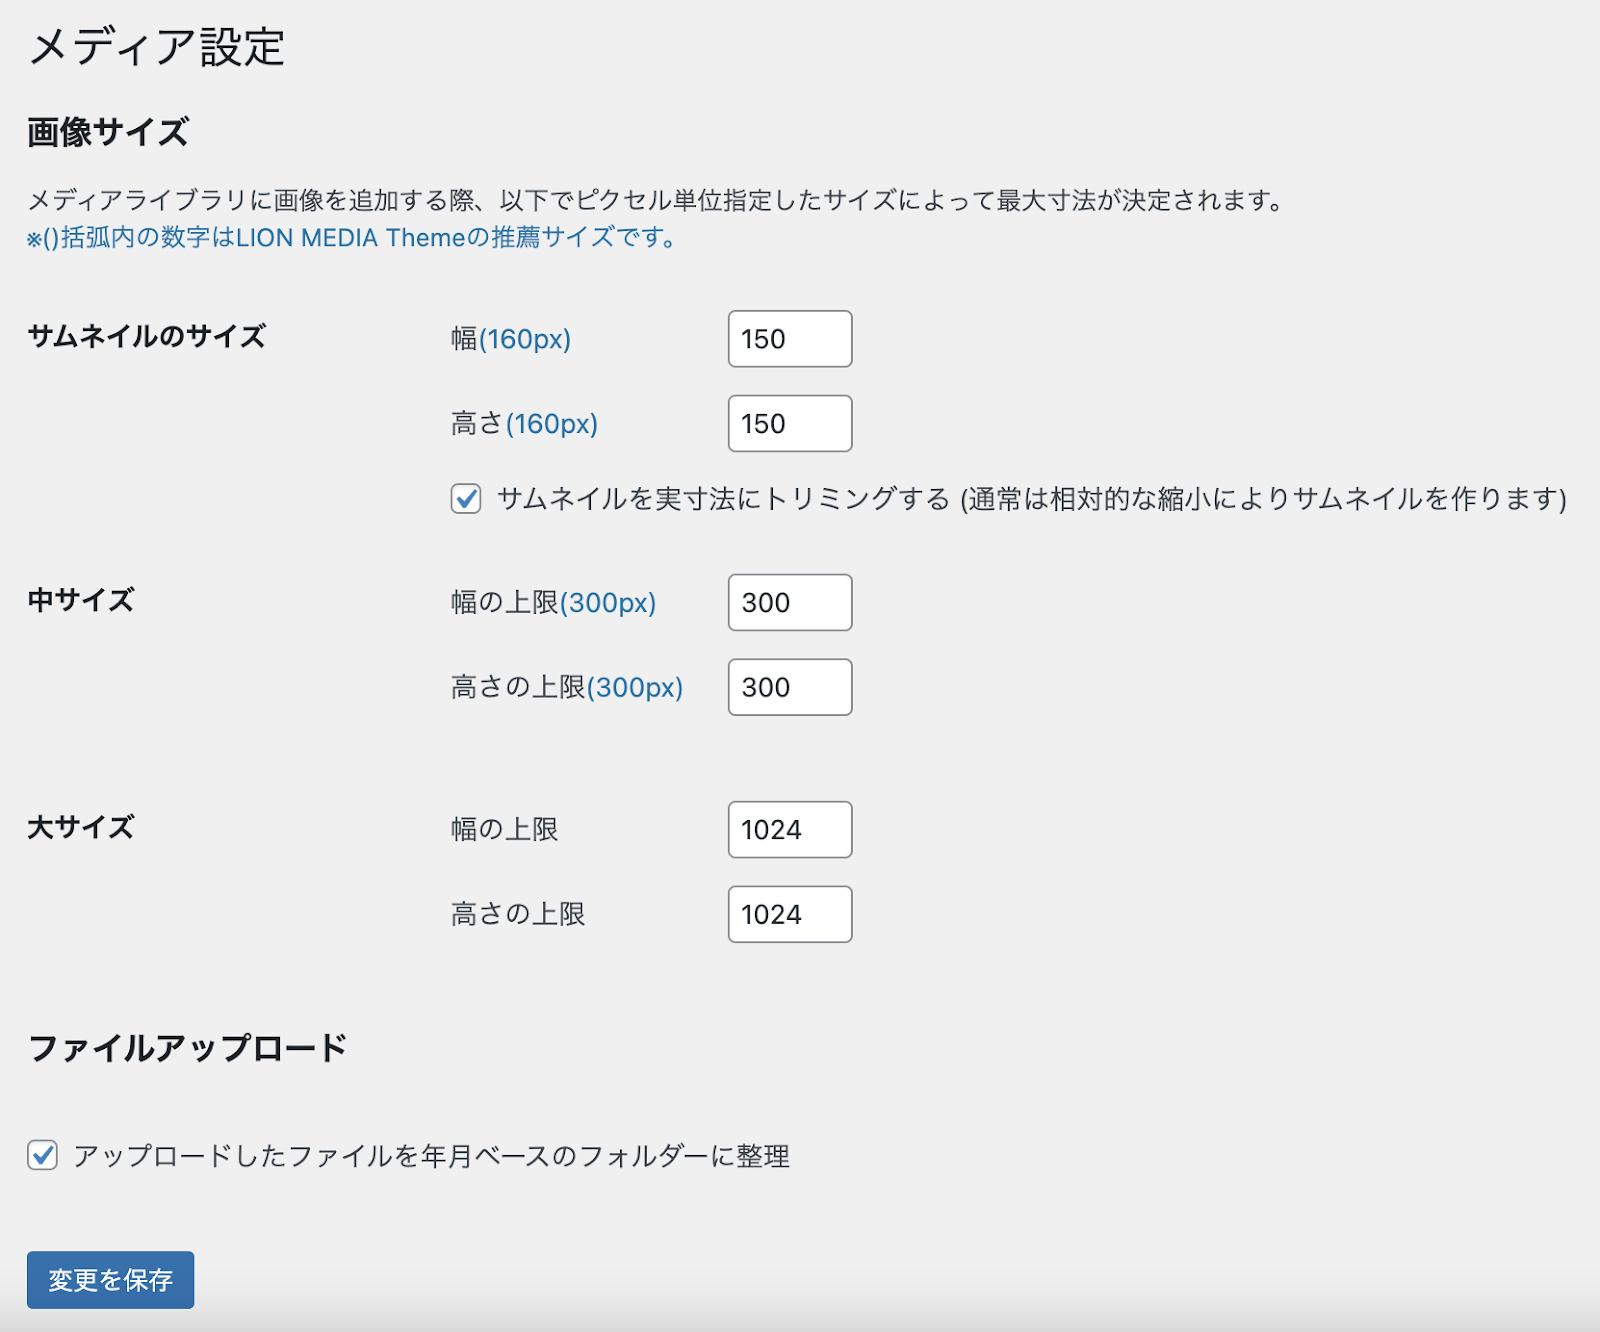Click the 幅の上限 label under 大サイズ
The height and width of the screenshot is (1332, 1600).
[504, 829]
